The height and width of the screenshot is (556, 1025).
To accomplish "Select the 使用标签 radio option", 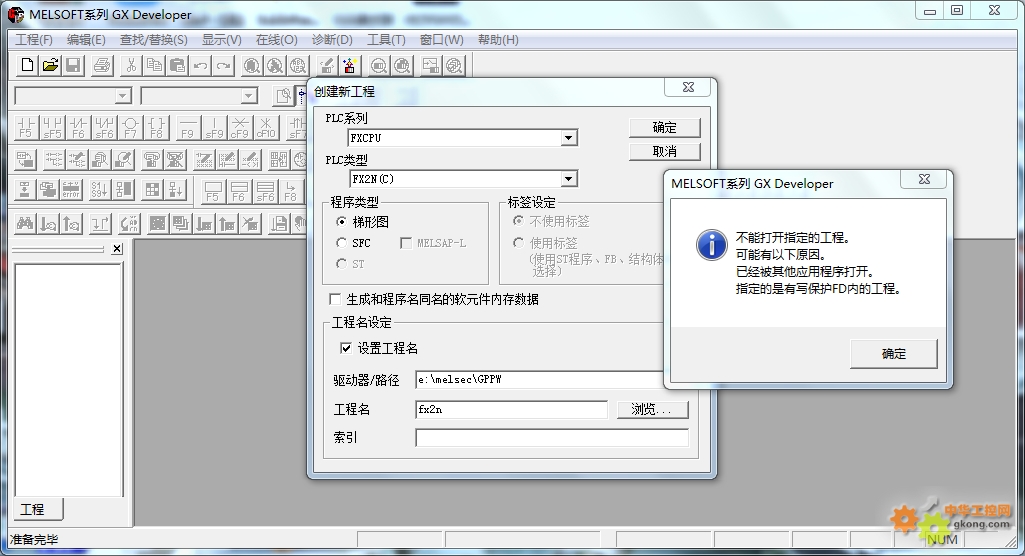I will (518, 242).
